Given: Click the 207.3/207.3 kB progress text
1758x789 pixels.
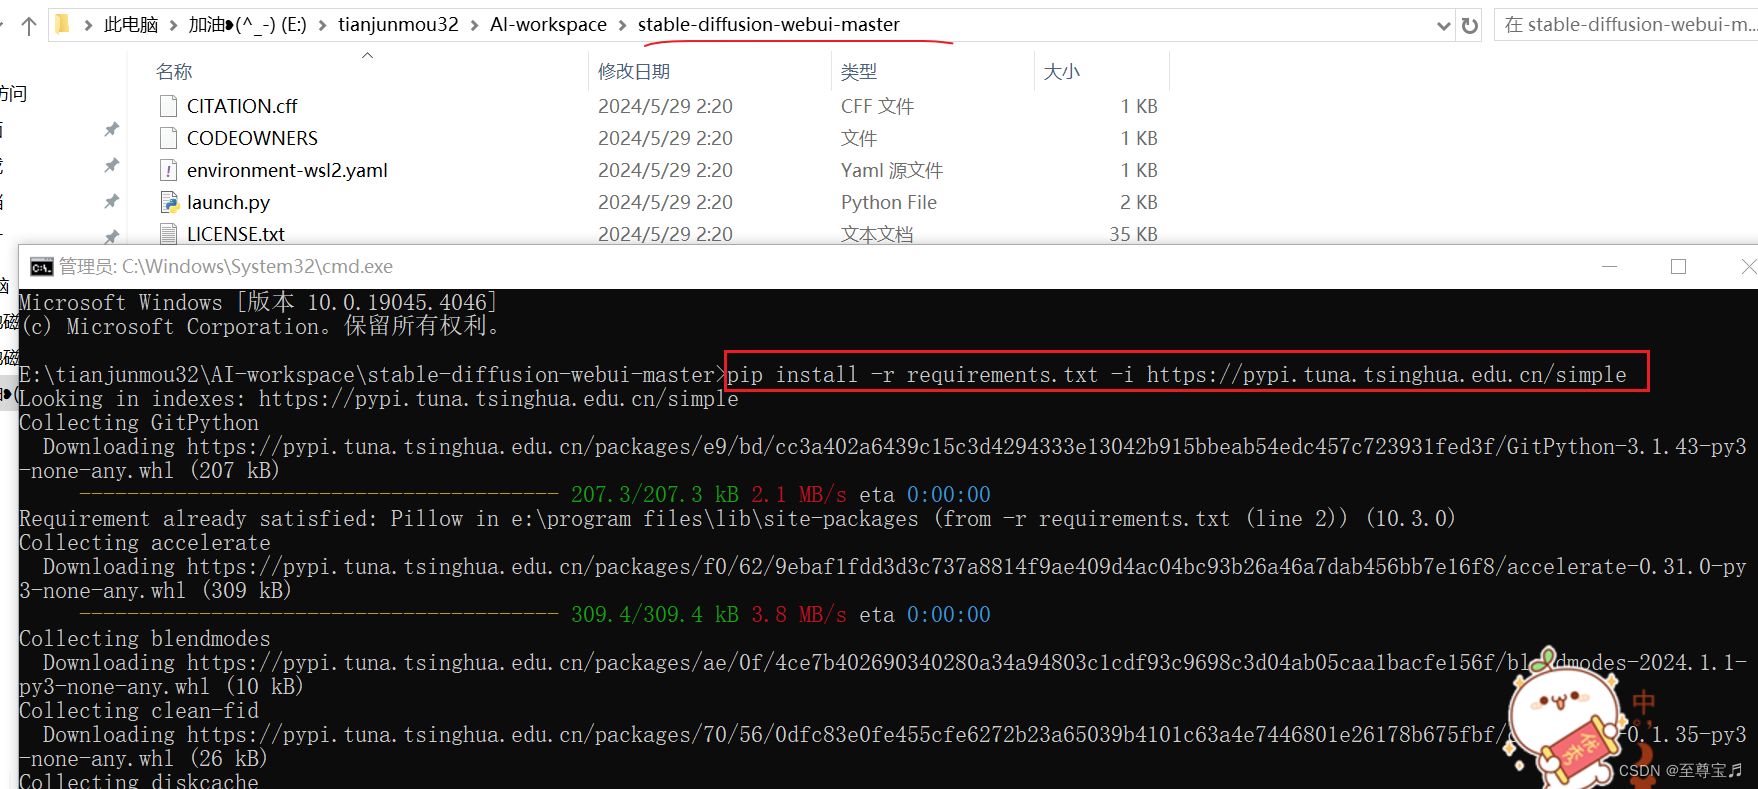Looking at the screenshot, I should [x=654, y=495].
